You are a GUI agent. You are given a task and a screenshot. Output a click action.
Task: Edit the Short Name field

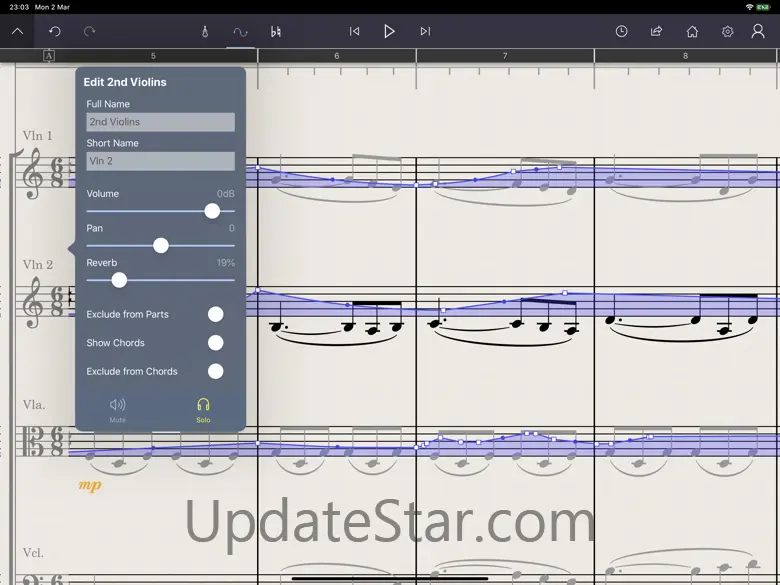pos(160,161)
